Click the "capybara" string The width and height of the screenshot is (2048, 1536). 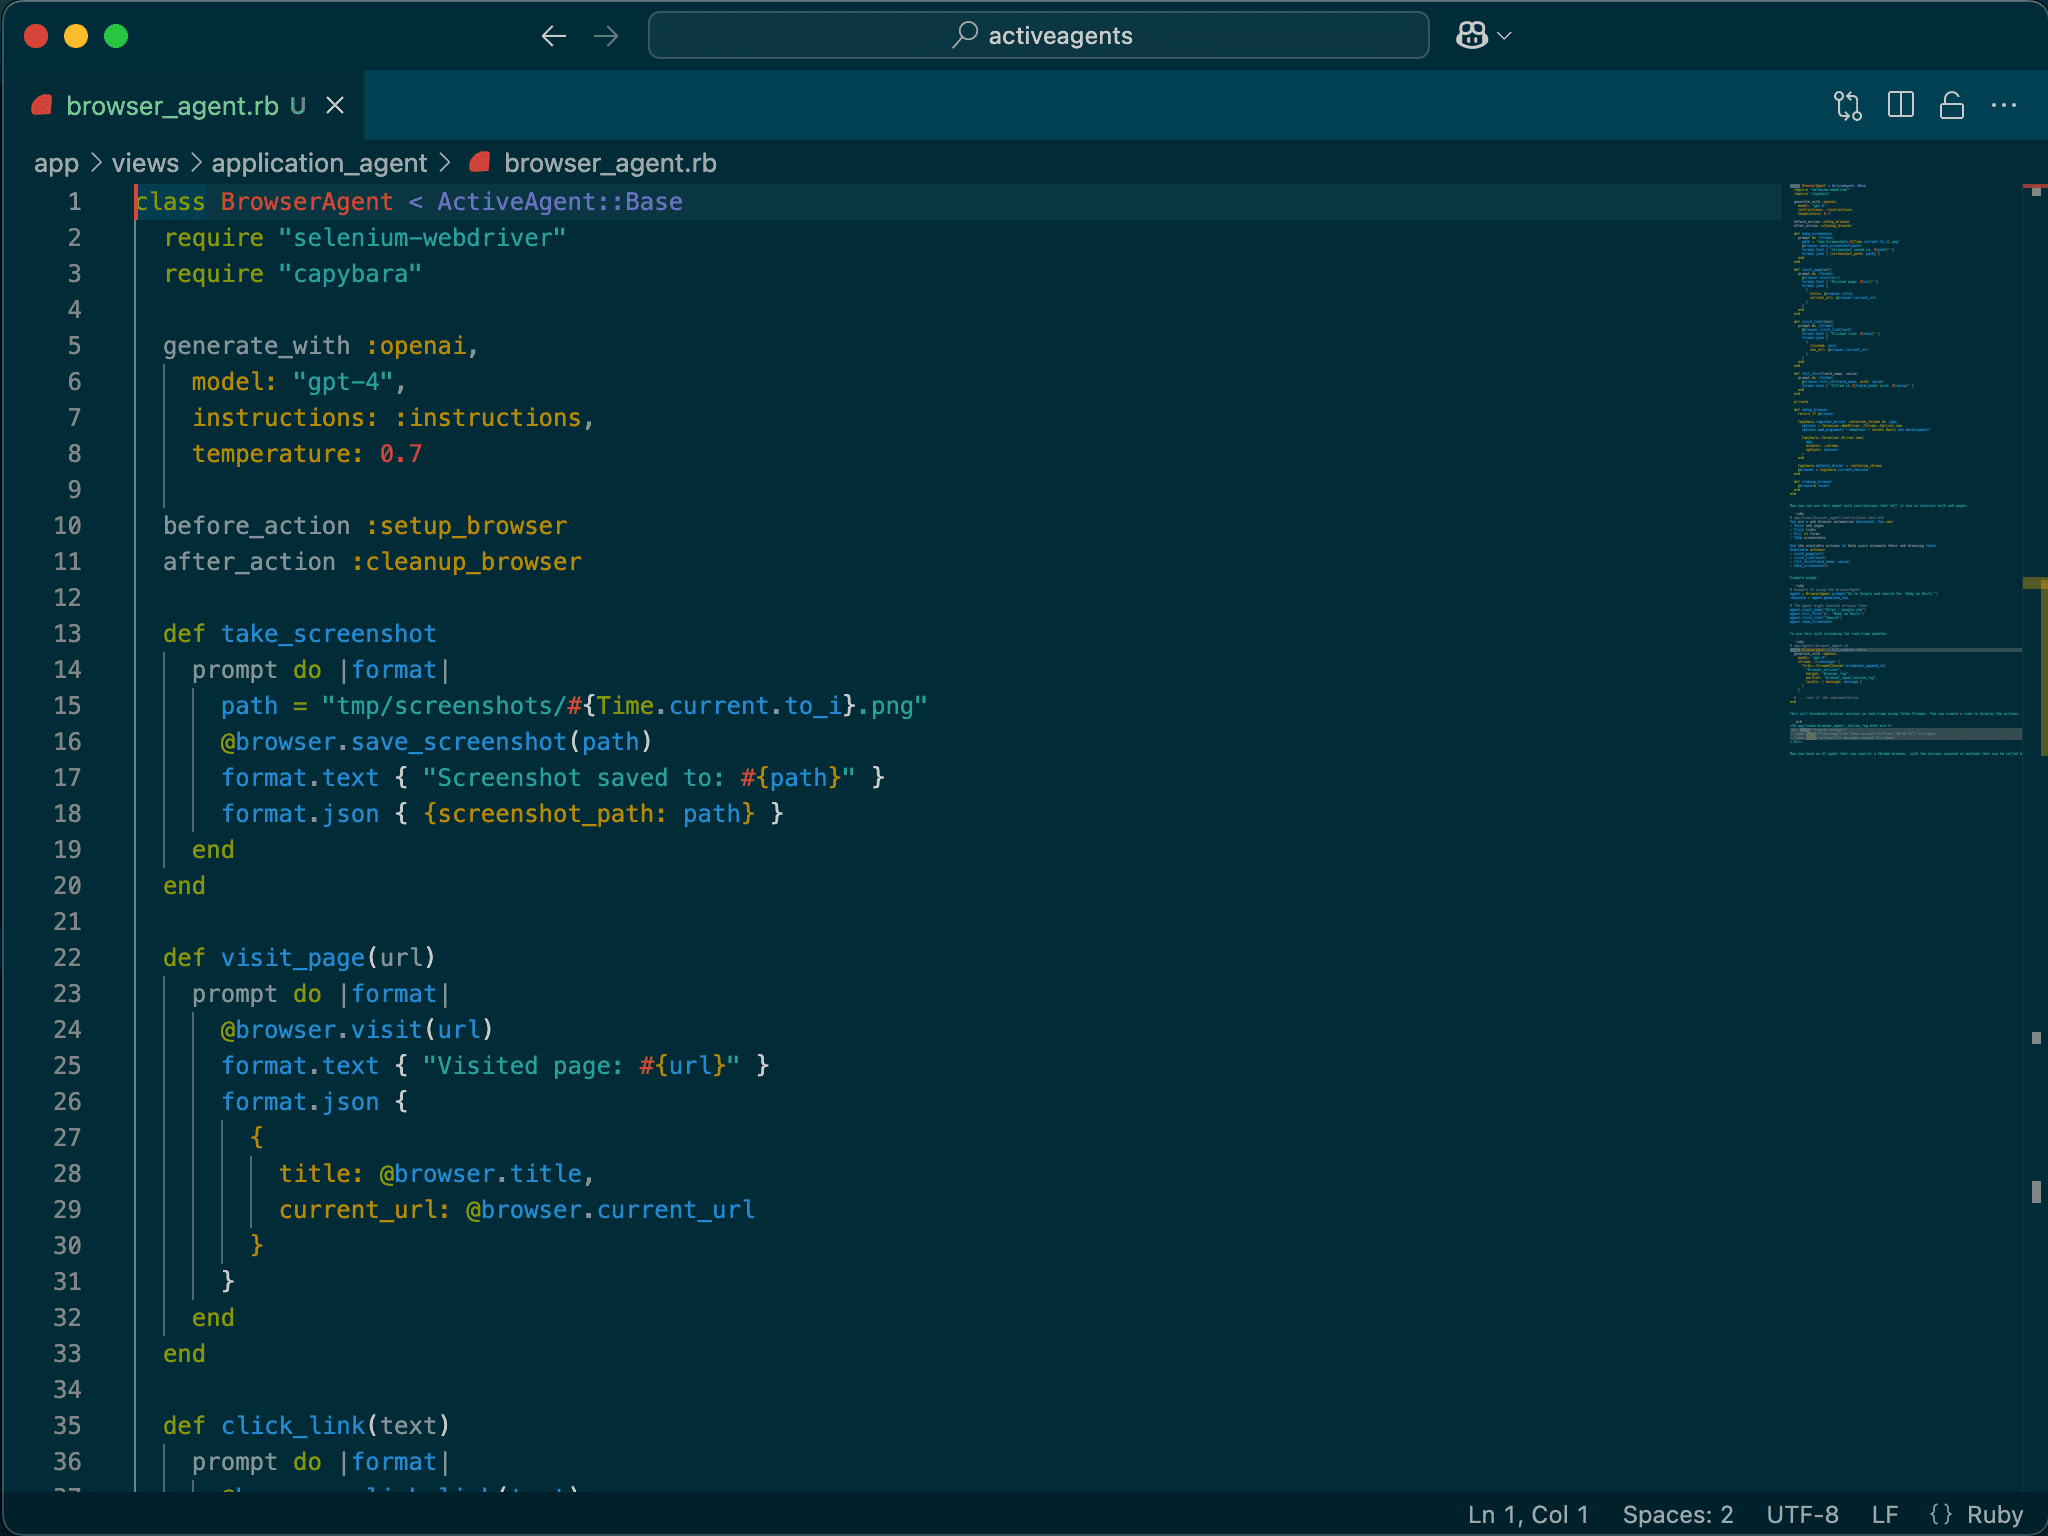tap(350, 274)
